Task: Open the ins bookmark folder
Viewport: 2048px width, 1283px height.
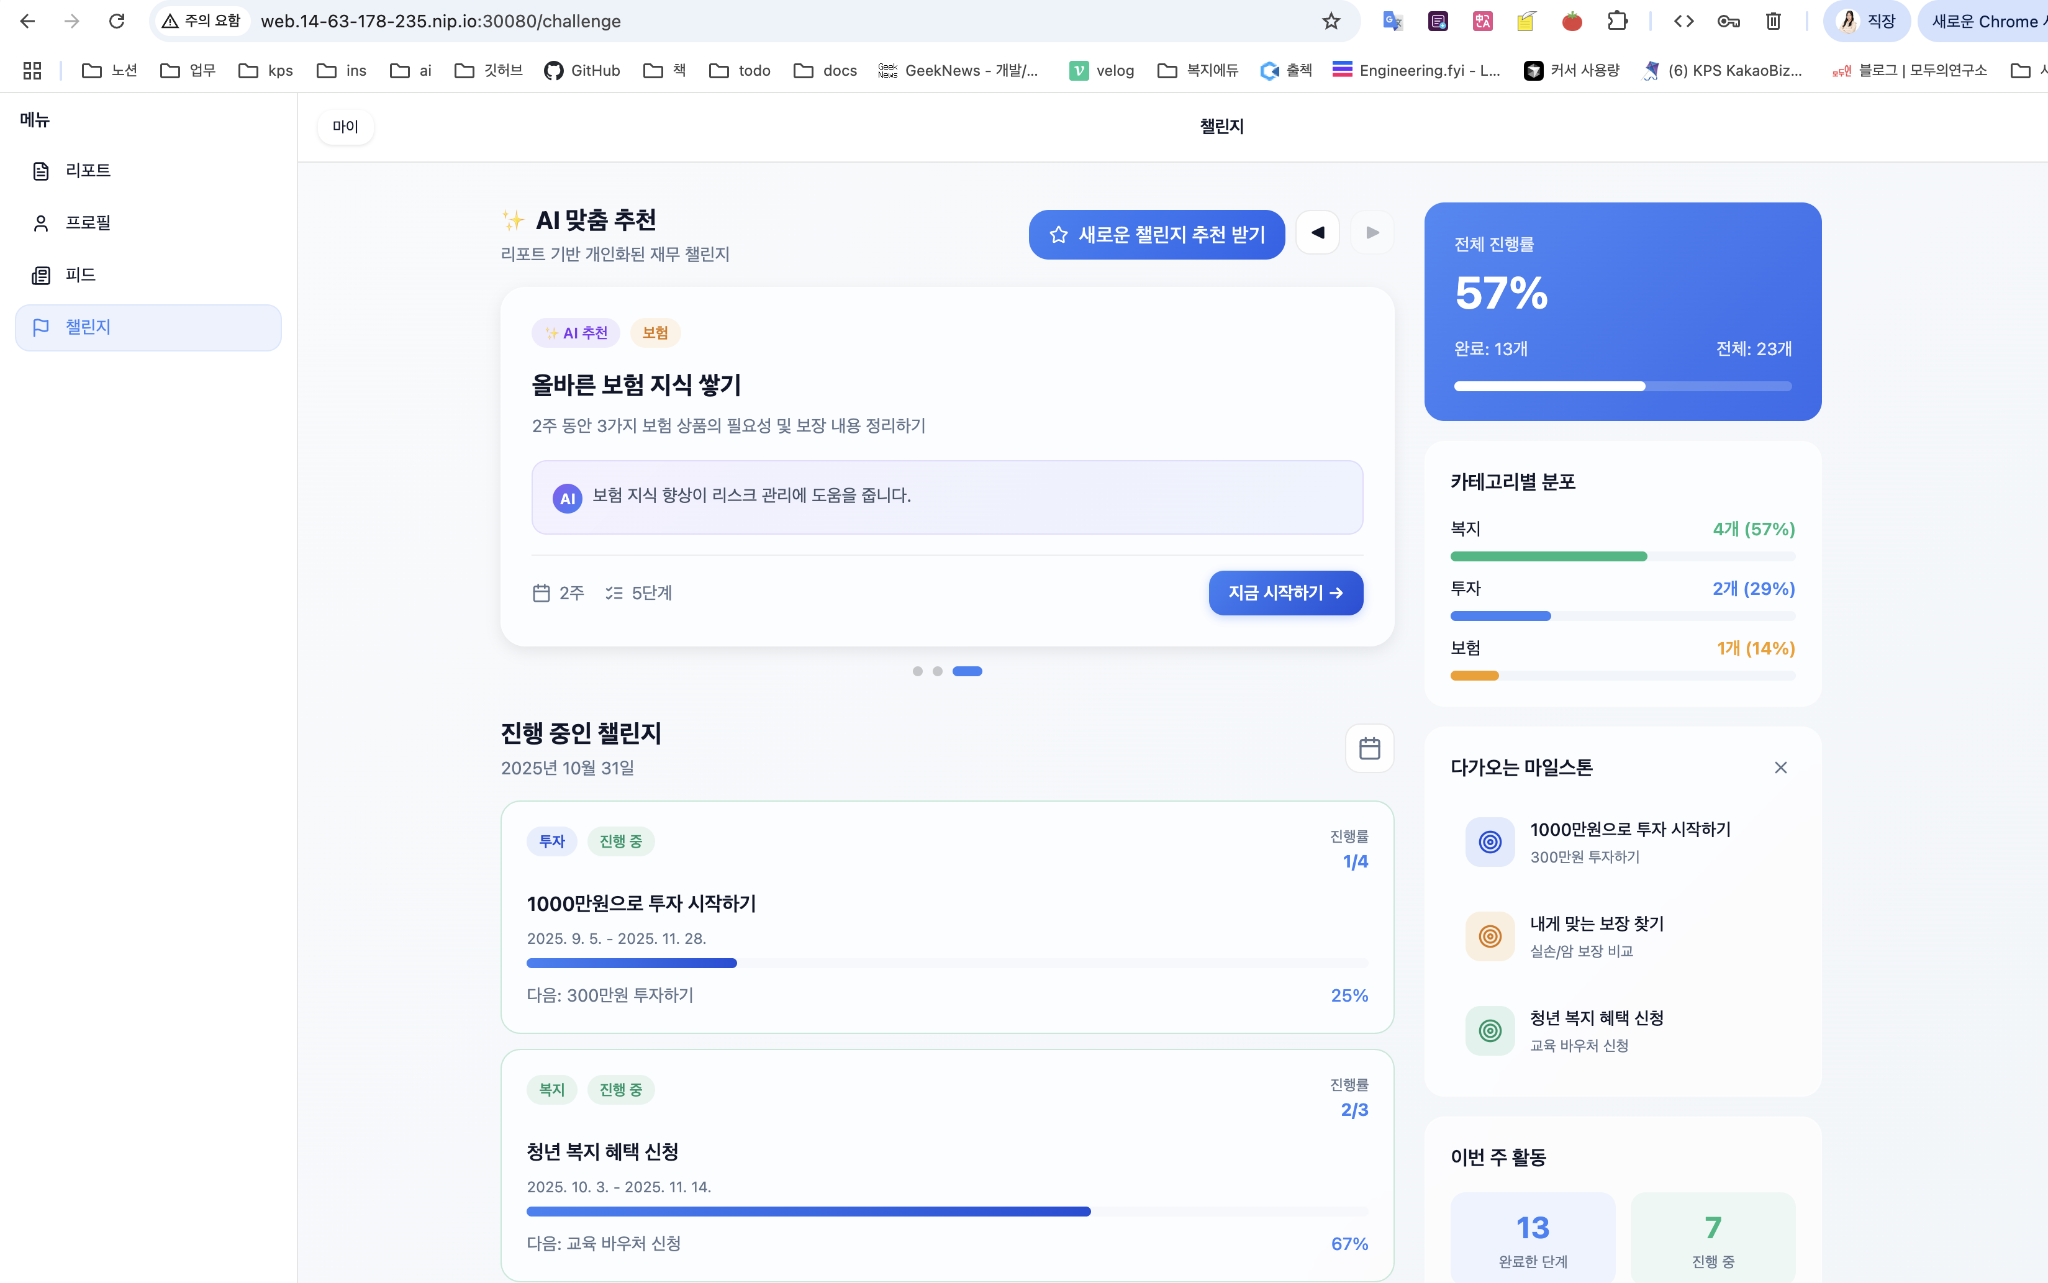Action: [341, 70]
